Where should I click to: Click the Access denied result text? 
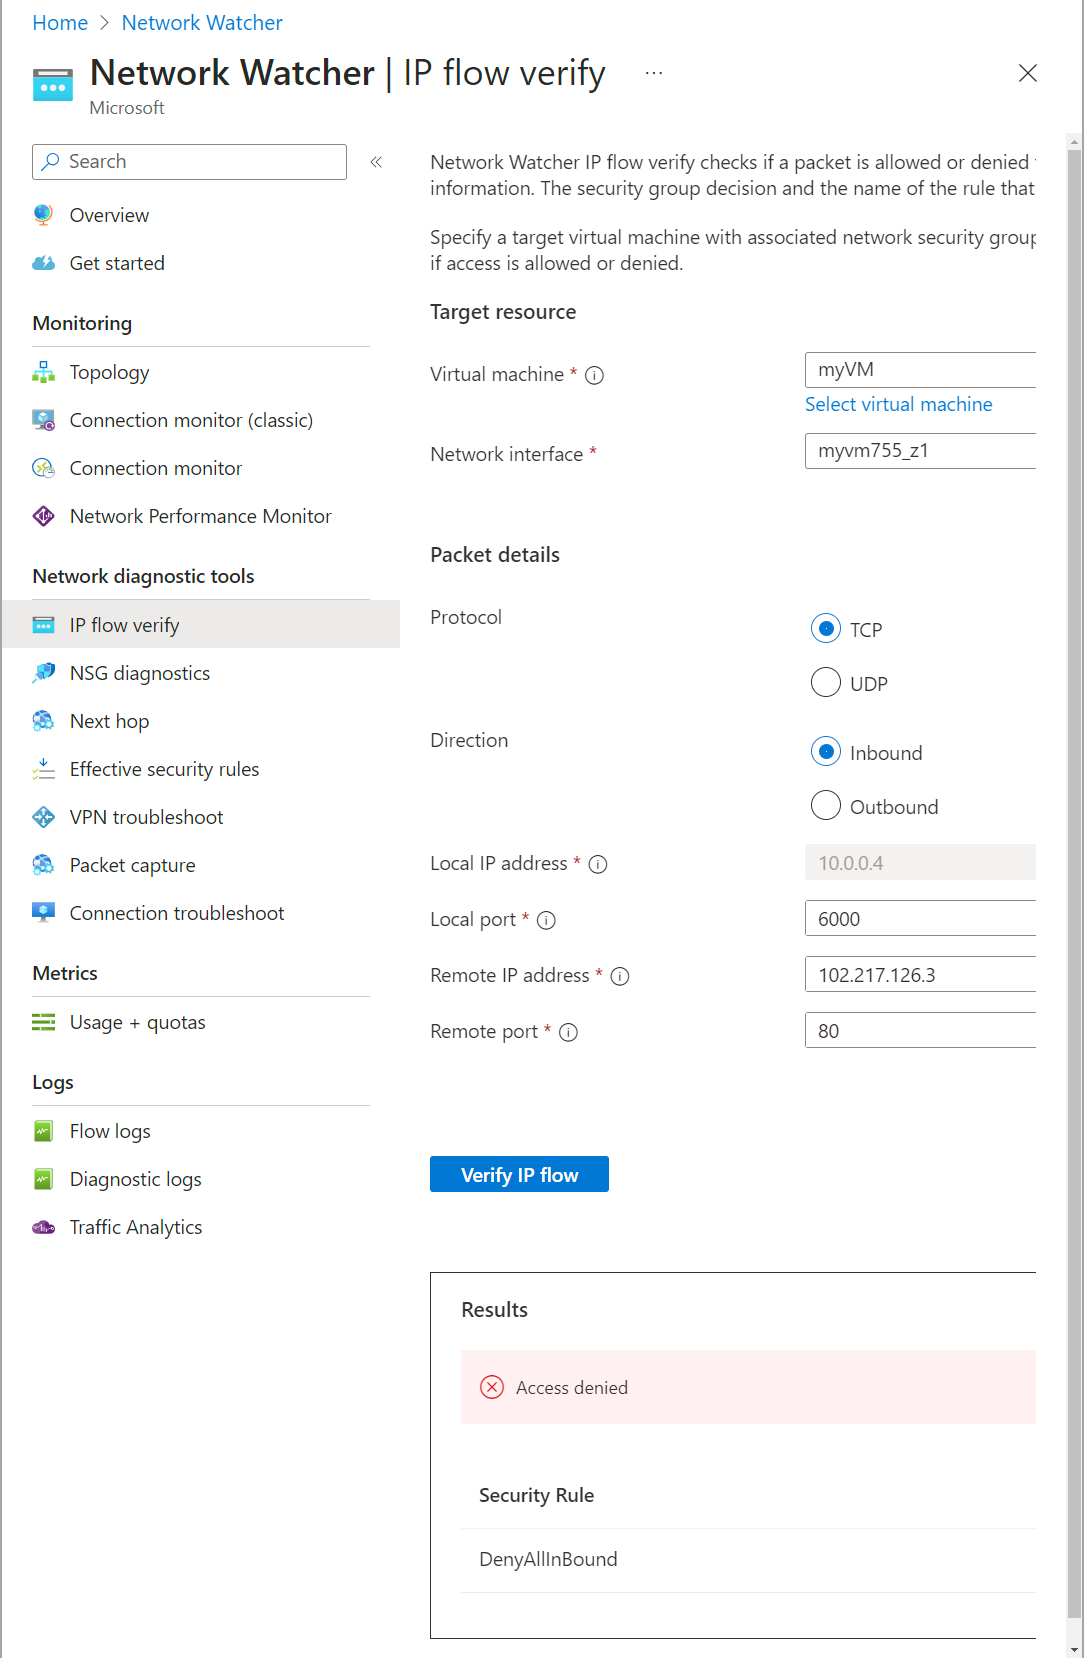coord(572,1388)
